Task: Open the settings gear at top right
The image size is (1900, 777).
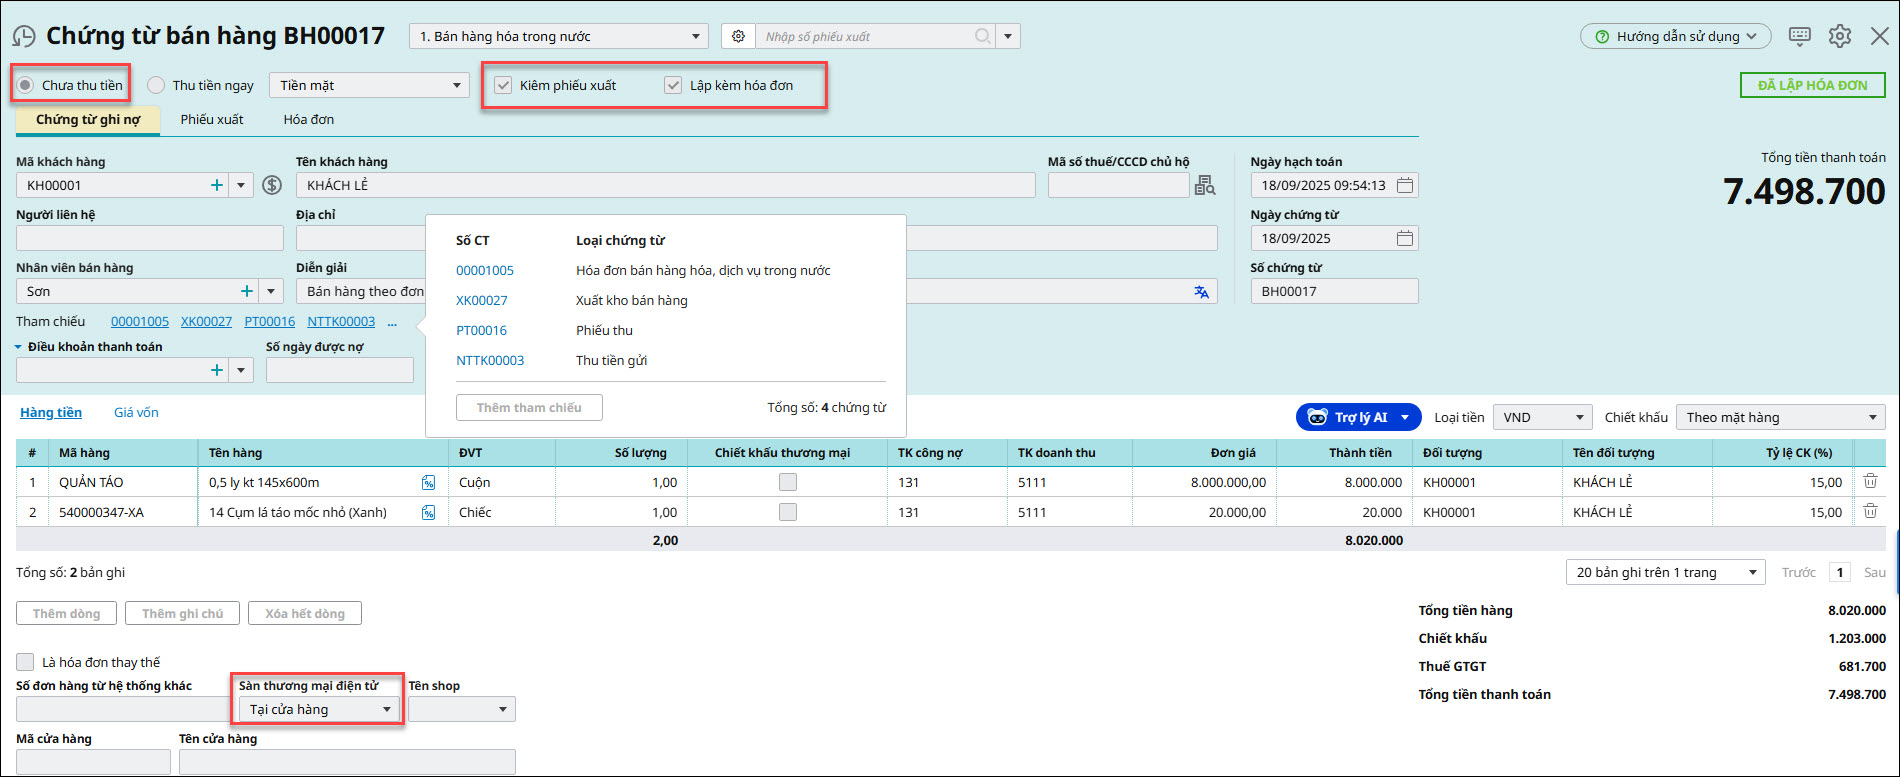Action: point(1839,37)
